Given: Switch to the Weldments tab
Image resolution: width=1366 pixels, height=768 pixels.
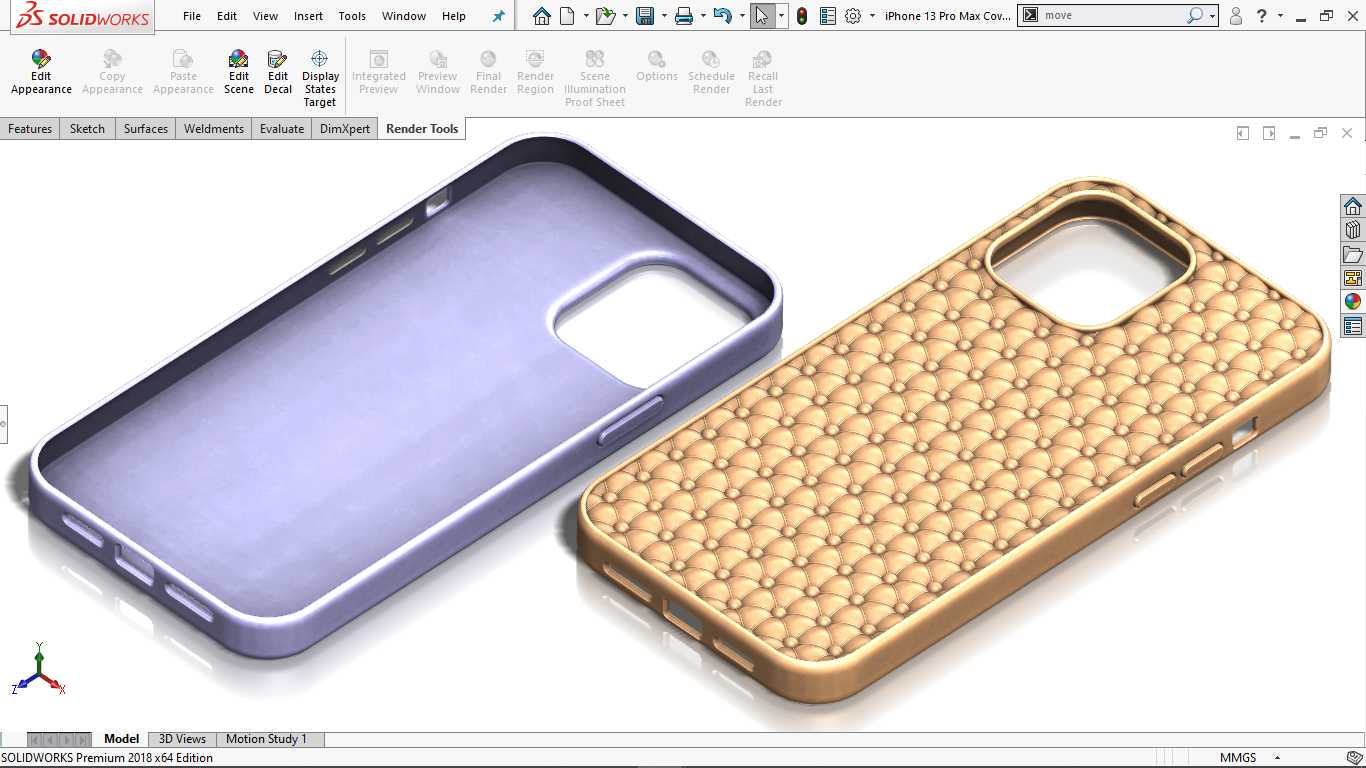Looking at the screenshot, I should point(214,129).
